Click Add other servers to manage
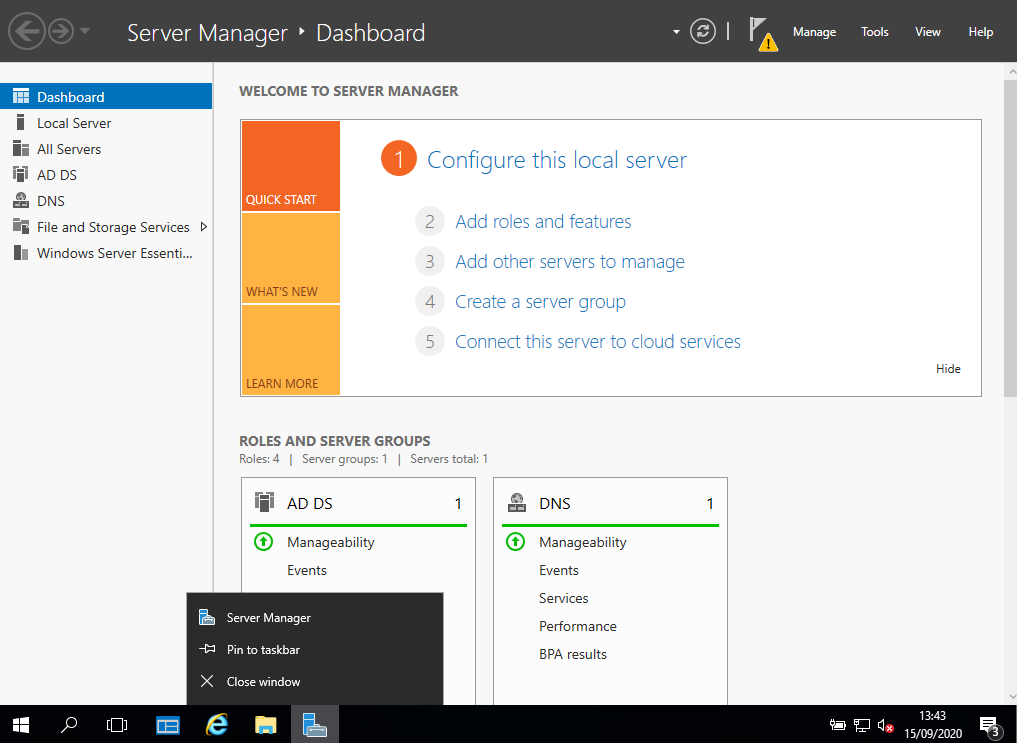 (569, 262)
